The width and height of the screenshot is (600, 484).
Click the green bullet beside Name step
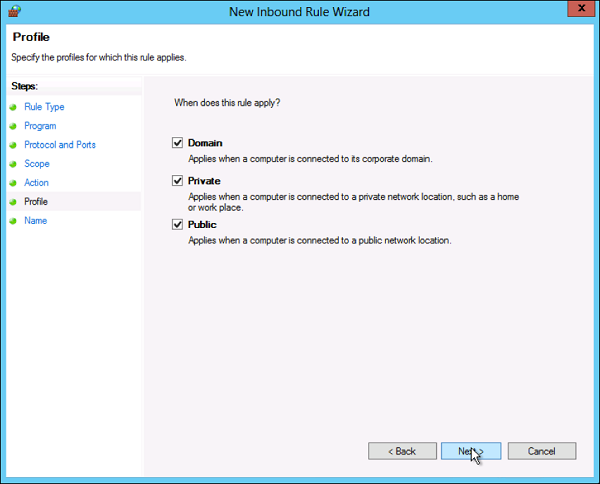13,221
